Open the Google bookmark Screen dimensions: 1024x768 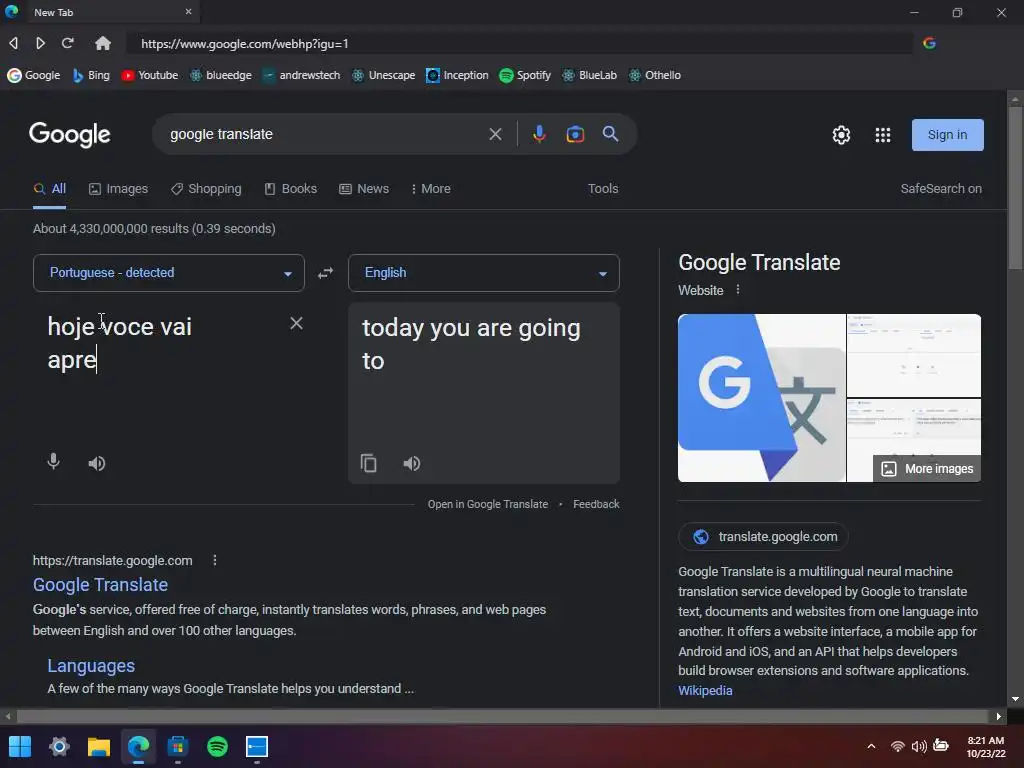tap(33, 75)
